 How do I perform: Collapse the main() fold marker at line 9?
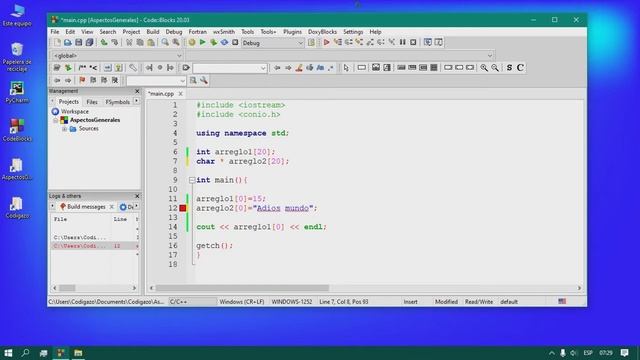pos(192,180)
